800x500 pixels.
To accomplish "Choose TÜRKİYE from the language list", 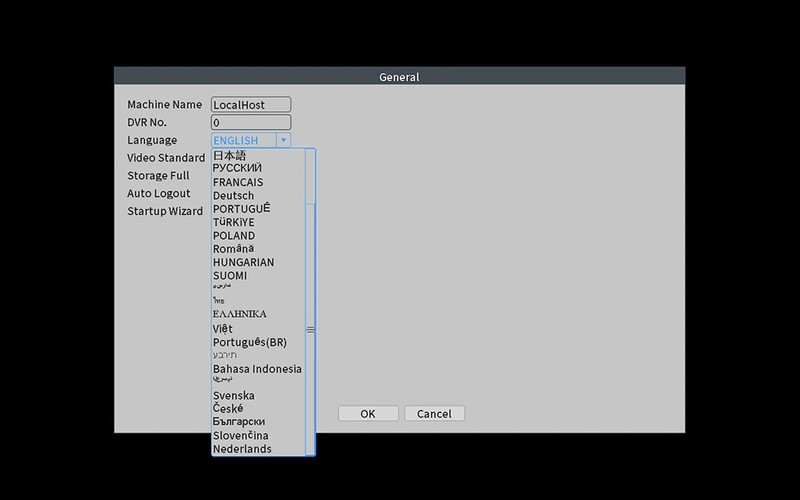I will point(233,222).
